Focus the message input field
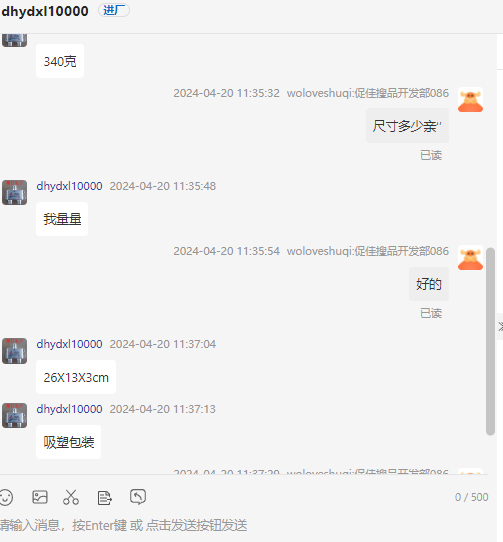 point(242,525)
